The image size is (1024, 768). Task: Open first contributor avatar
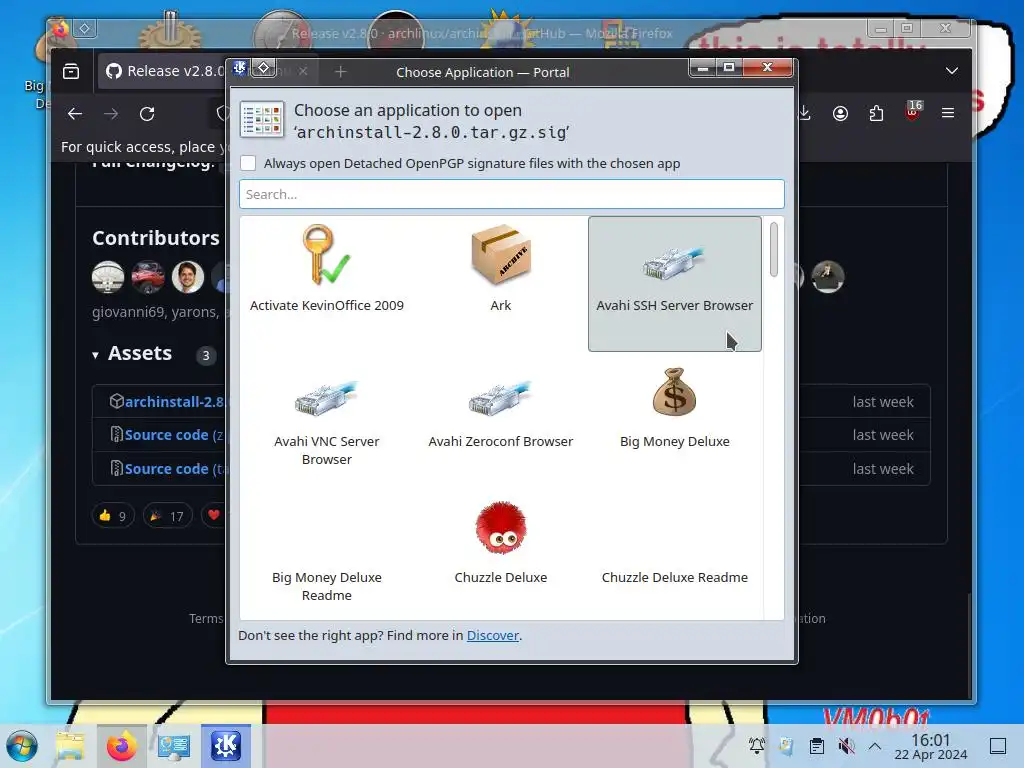(x=108, y=276)
